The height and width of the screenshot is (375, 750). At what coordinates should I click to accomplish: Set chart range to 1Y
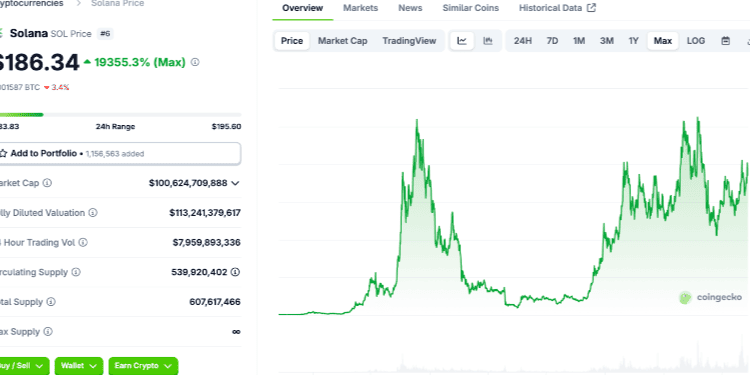[634, 41]
